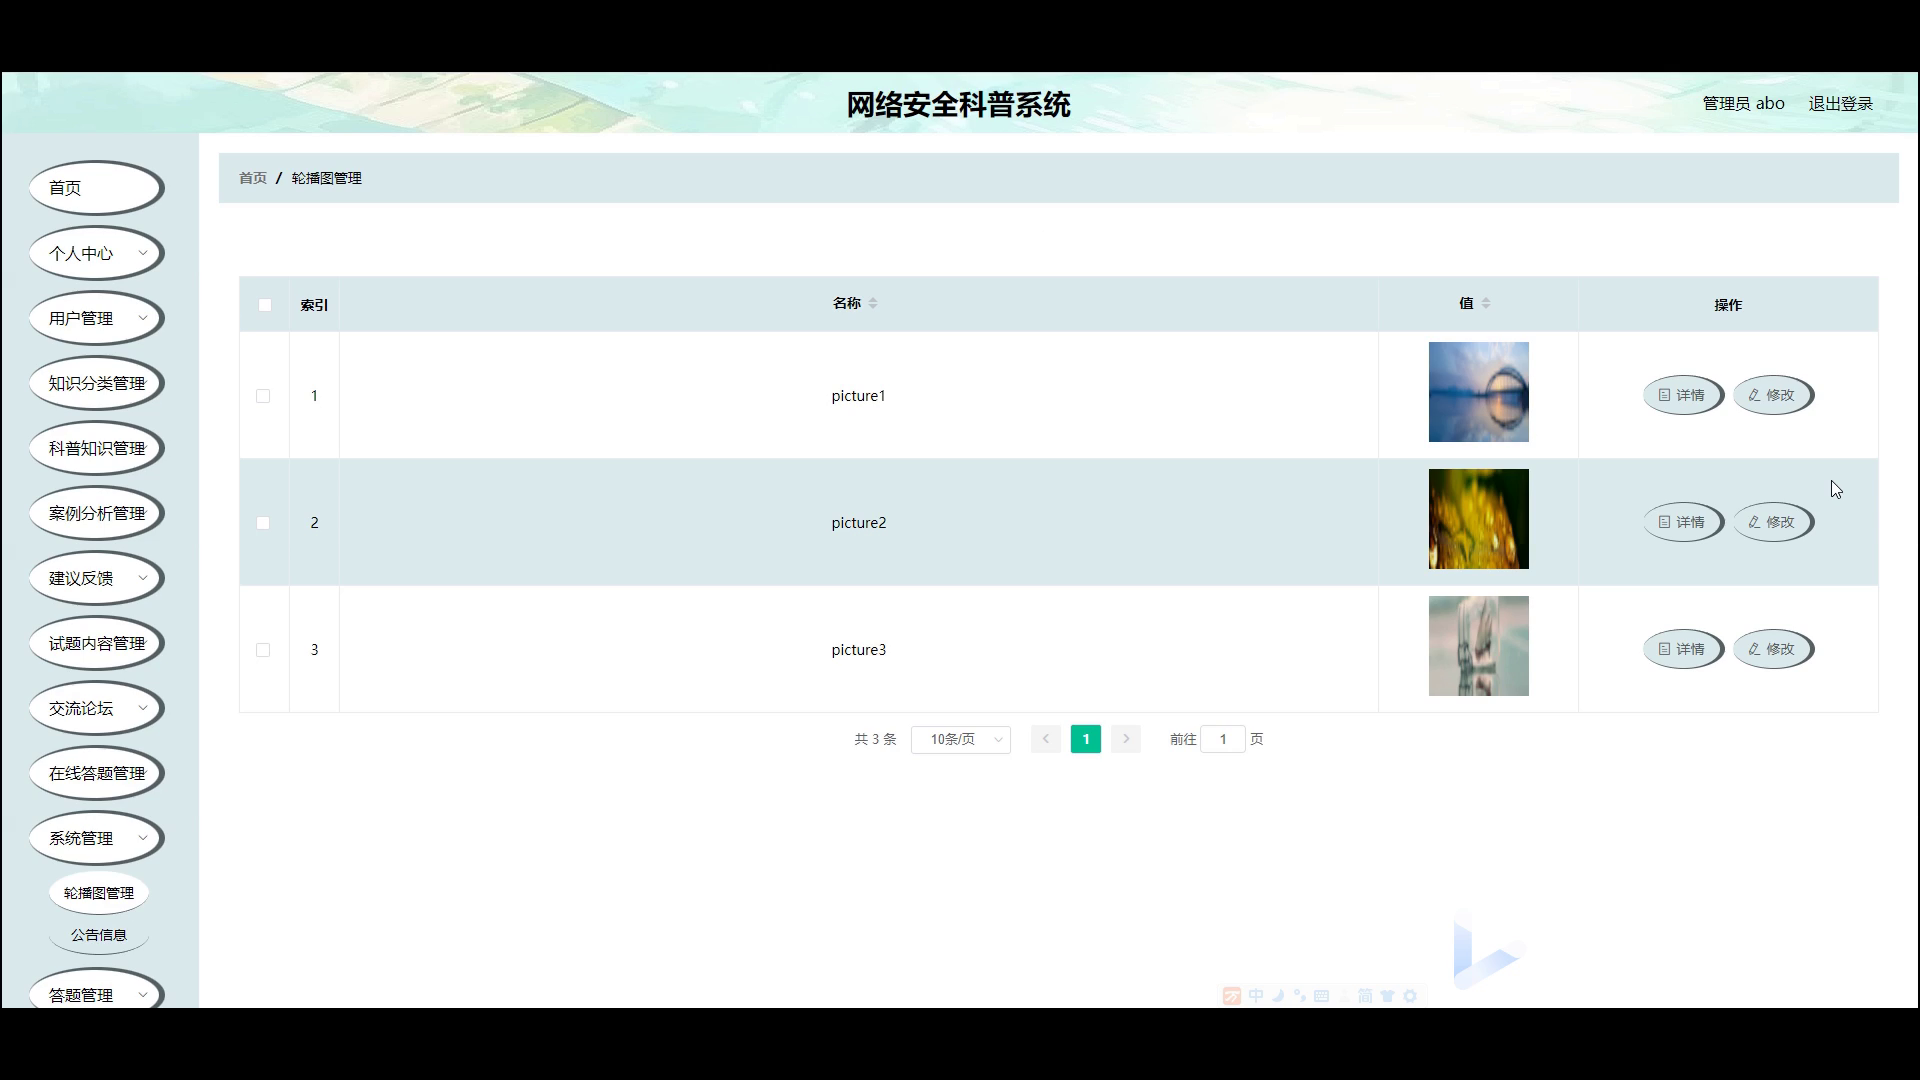Click the 修改 button for picture1
Viewport: 1920px width, 1080px height.
pyautogui.click(x=1773, y=395)
